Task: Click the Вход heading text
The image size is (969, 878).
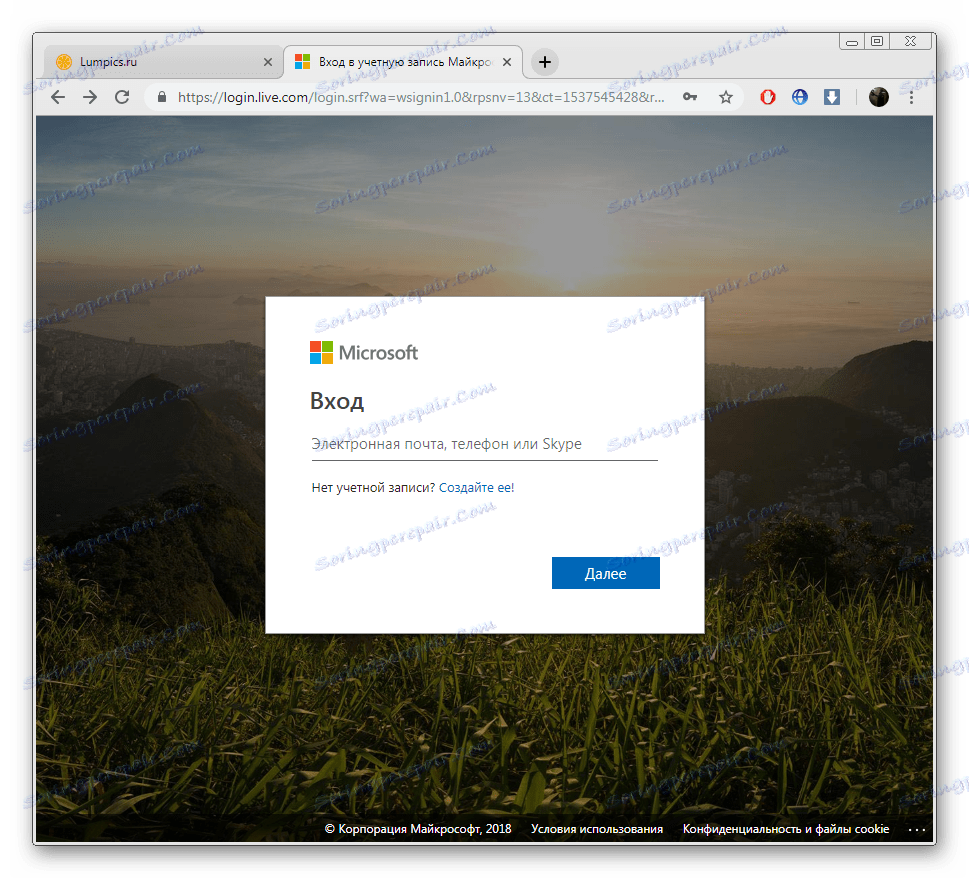Action: pos(337,402)
